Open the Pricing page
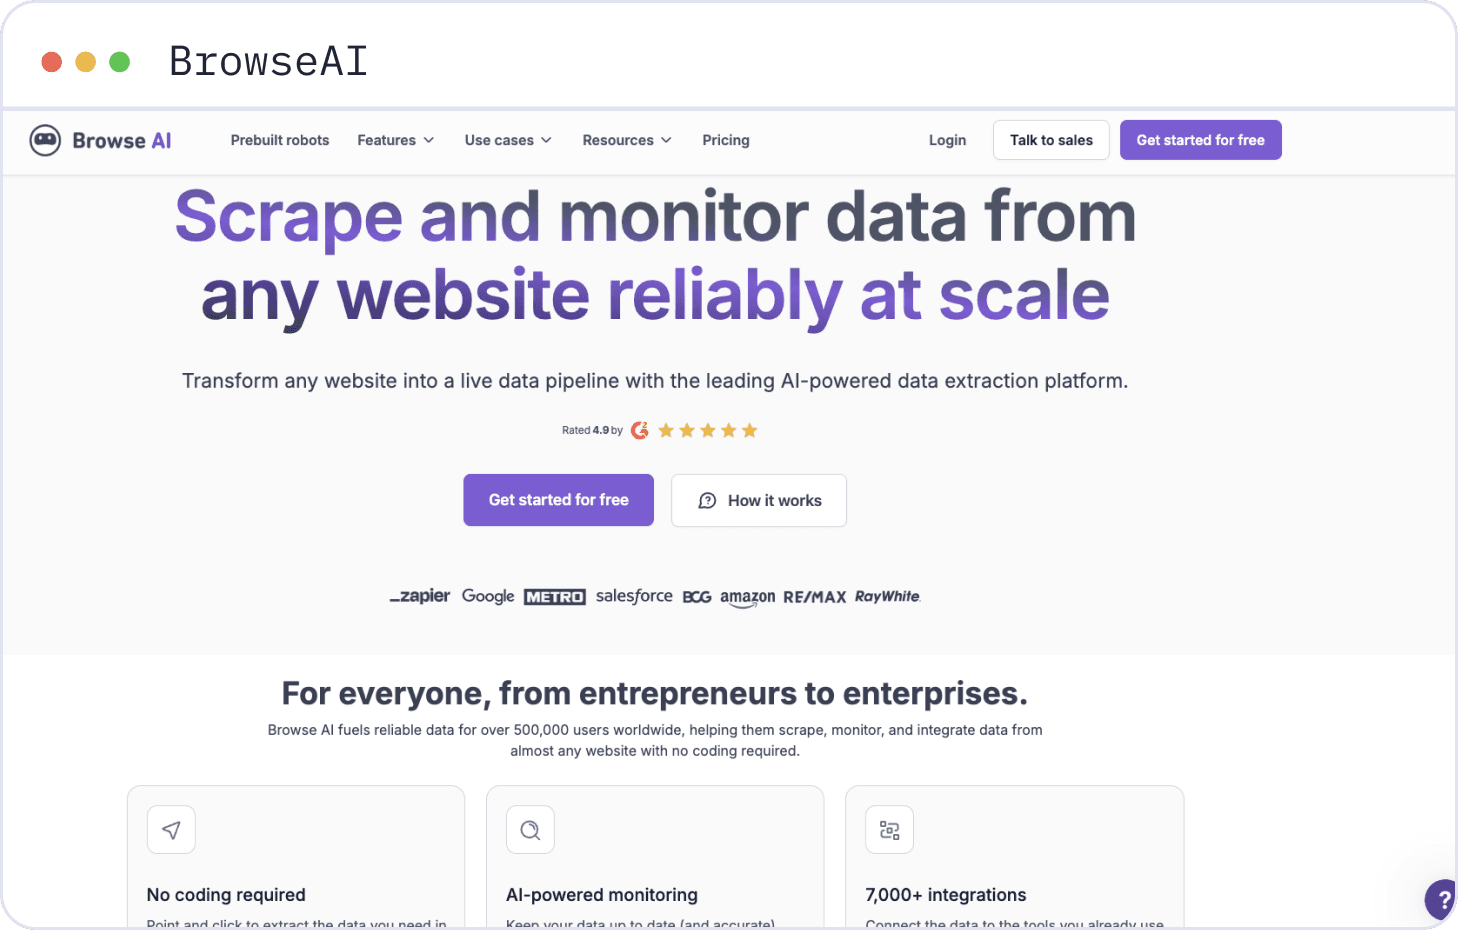The height and width of the screenshot is (930, 1458). [x=726, y=140]
